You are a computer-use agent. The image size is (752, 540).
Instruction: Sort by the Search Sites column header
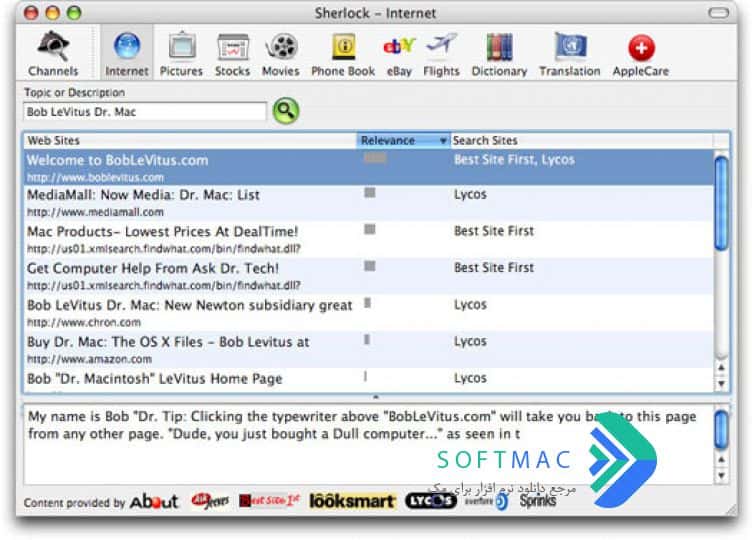pyautogui.click(x=581, y=141)
